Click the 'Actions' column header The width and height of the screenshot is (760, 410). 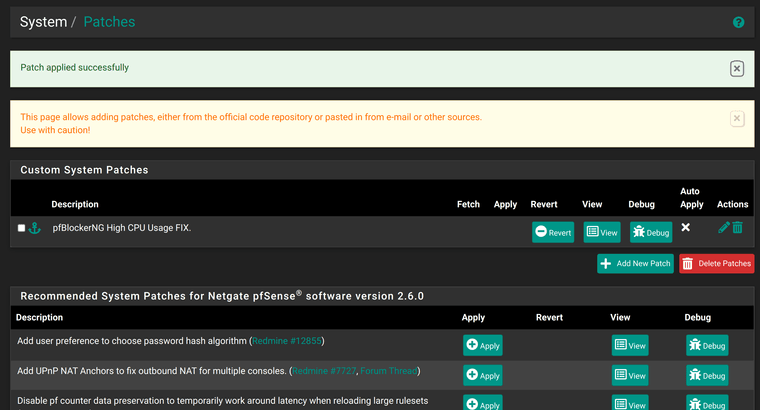[x=732, y=205]
